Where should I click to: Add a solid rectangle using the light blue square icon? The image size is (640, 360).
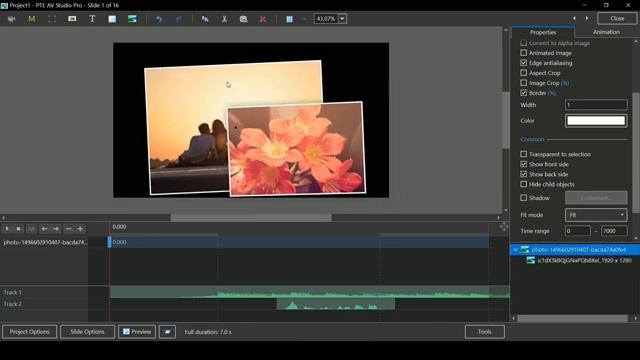pyautogui.click(x=112, y=19)
